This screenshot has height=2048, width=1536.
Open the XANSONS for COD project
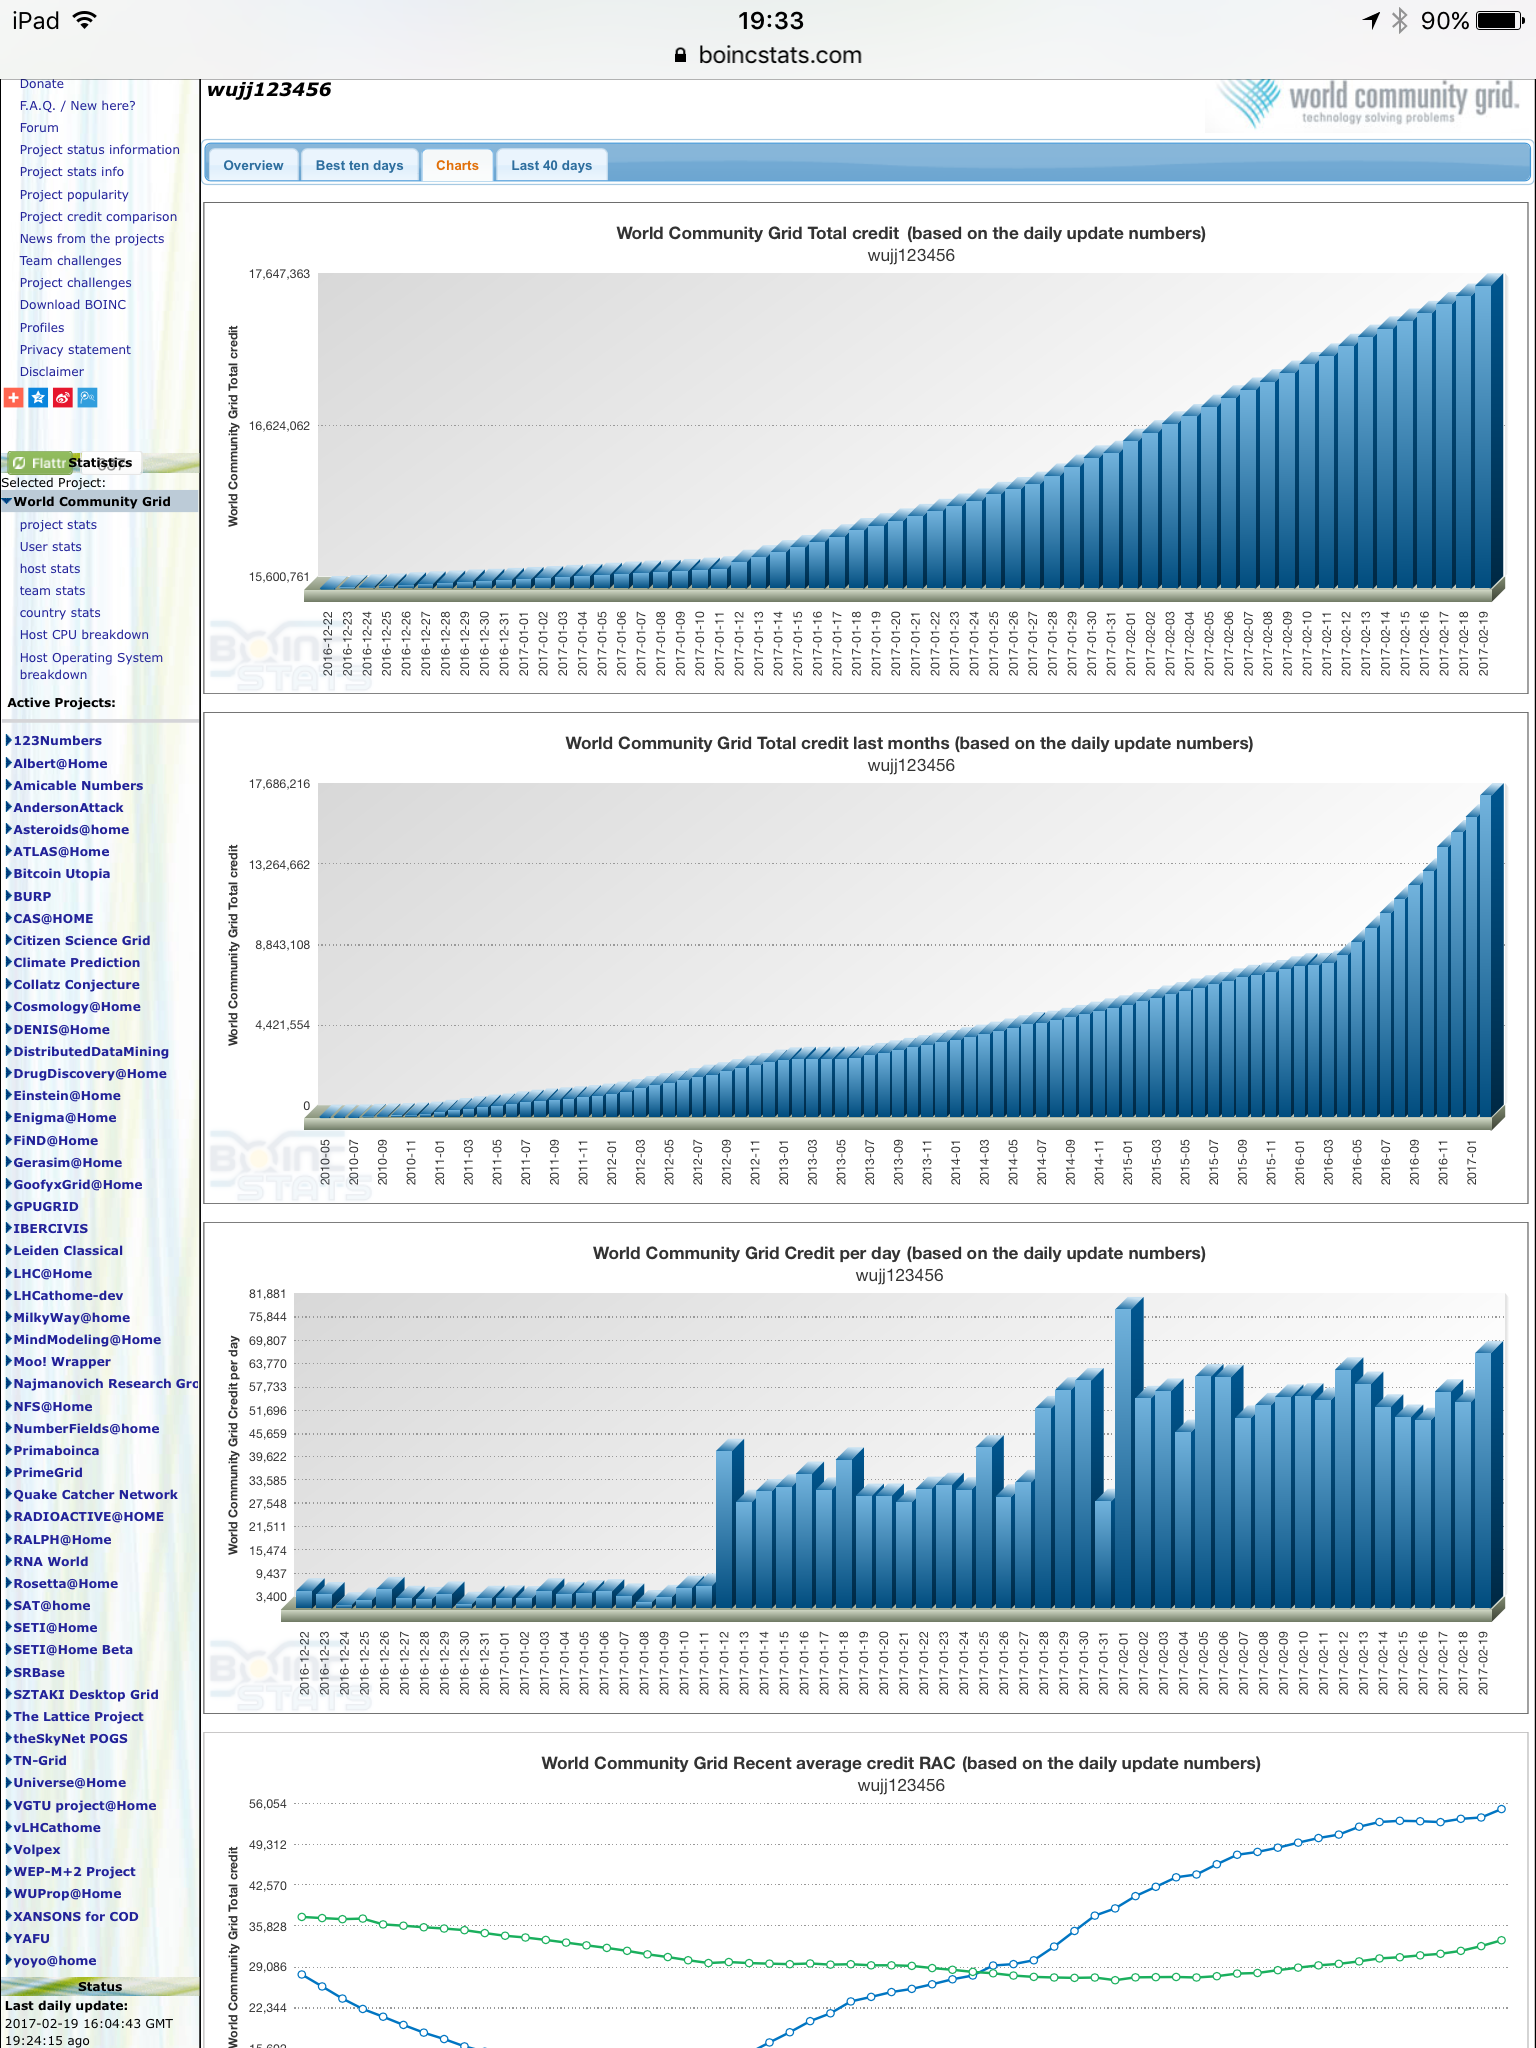point(76,1916)
